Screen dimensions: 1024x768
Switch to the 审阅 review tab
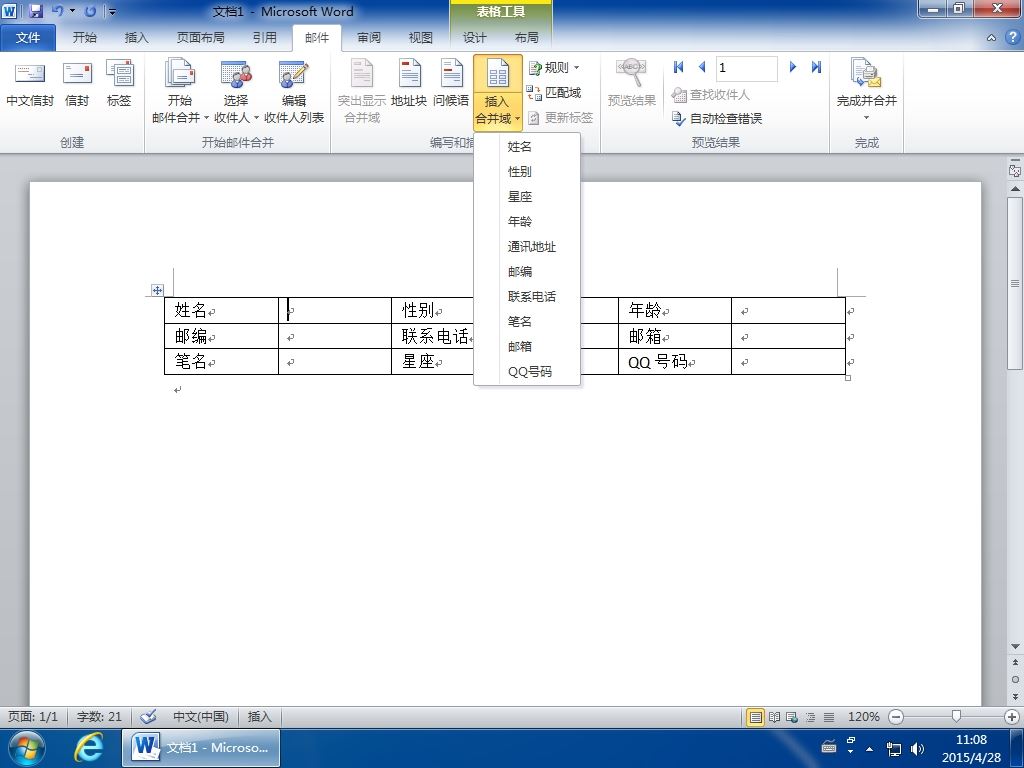pos(369,38)
